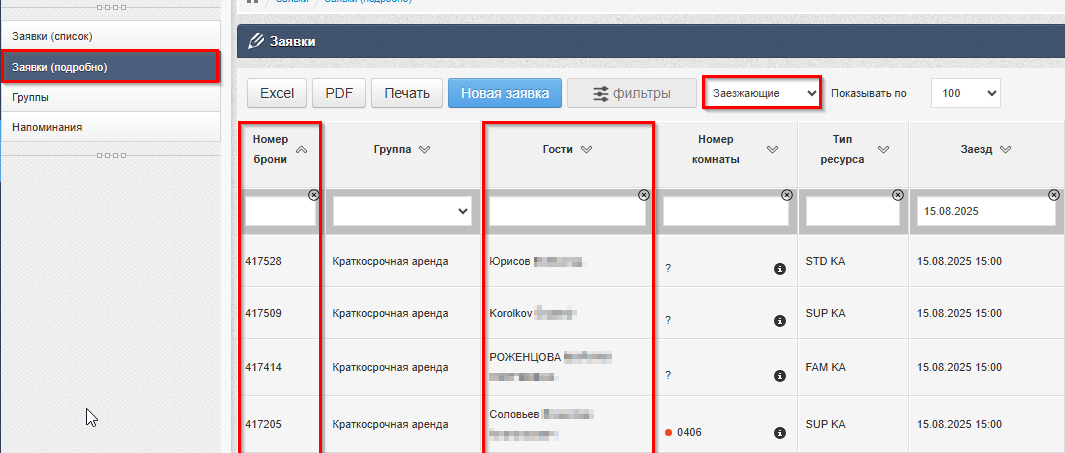Click booking number 417509
The height and width of the screenshot is (453, 1065).
point(264,313)
